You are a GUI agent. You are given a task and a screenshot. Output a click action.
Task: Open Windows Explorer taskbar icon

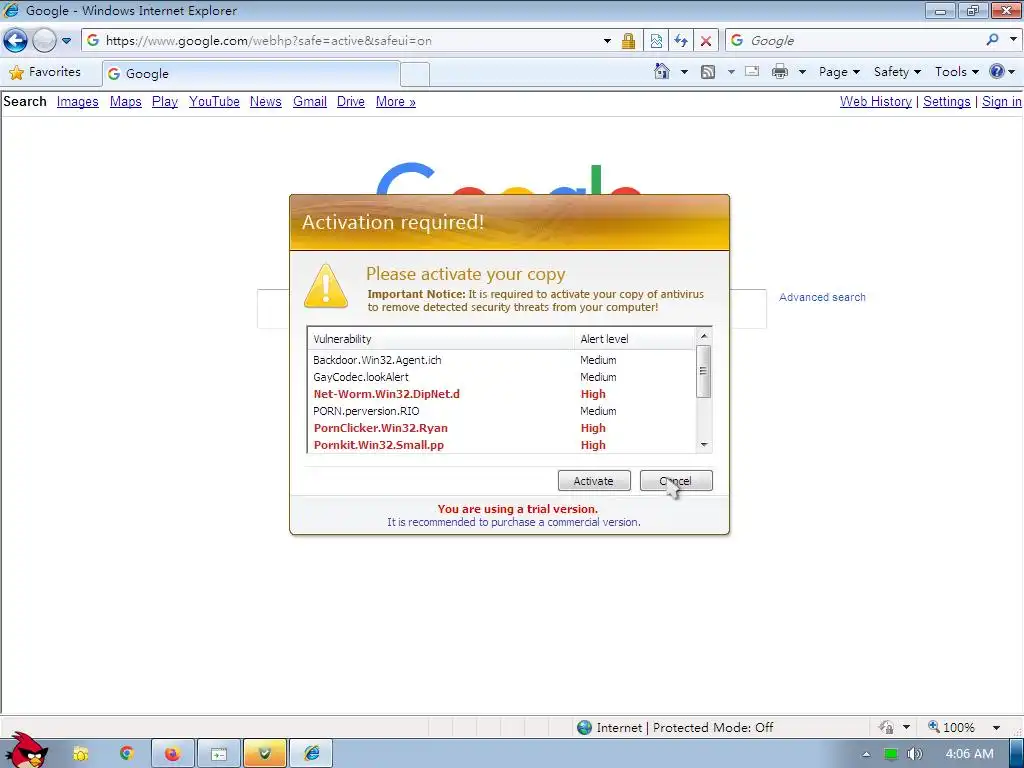tap(80, 754)
